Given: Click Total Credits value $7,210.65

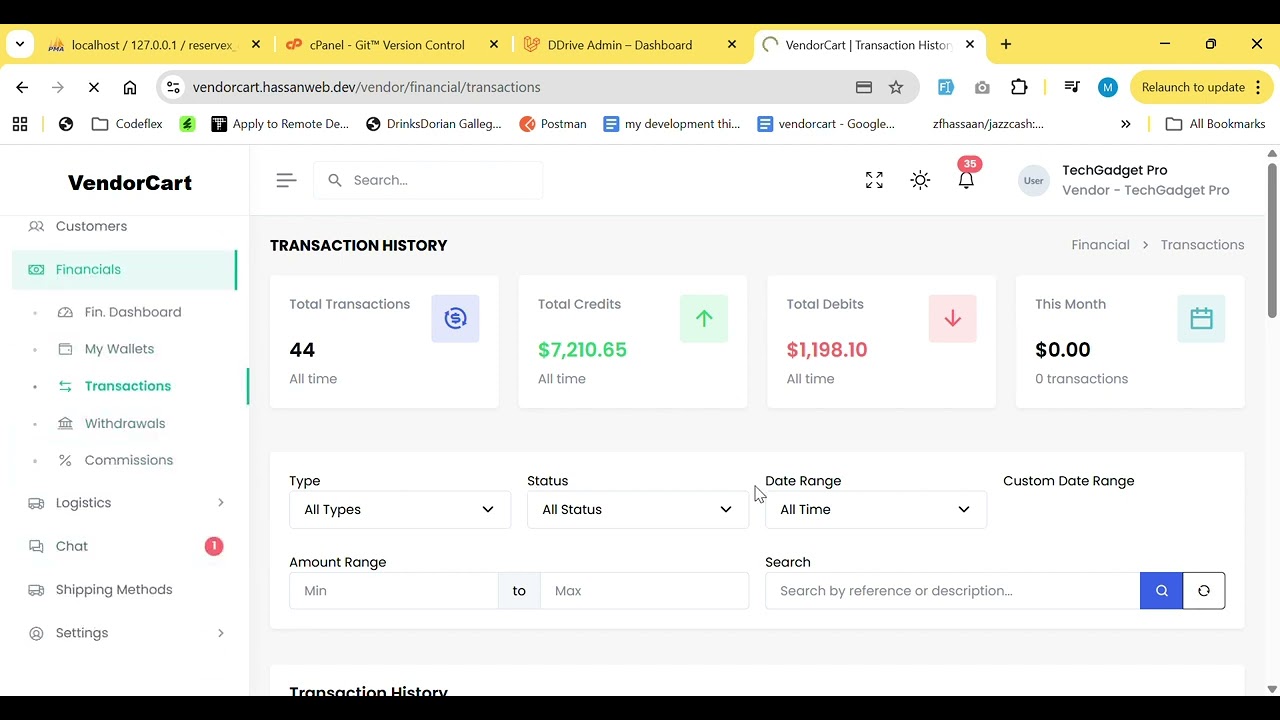Looking at the screenshot, I should [582, 350].
